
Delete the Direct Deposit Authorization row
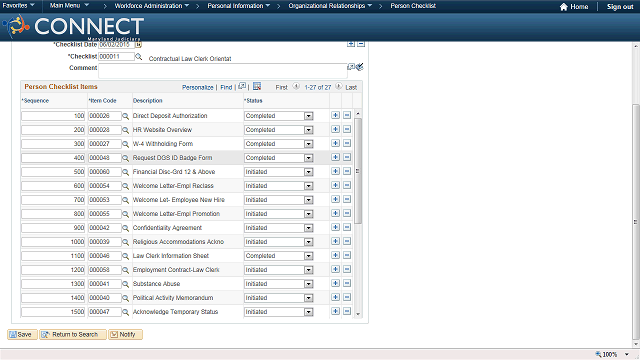click(347, 116)
